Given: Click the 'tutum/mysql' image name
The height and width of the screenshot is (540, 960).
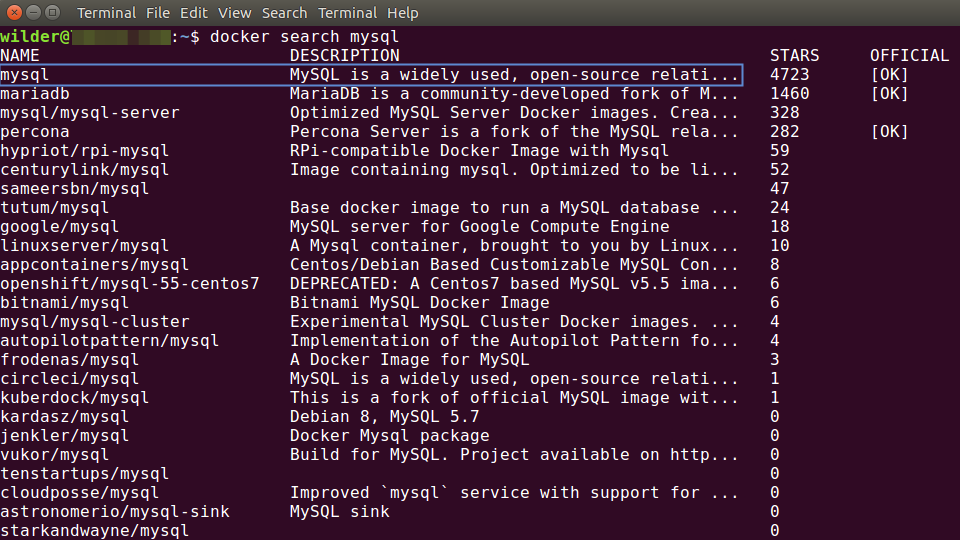Looking at the screenshot, I should coord(54,208).
